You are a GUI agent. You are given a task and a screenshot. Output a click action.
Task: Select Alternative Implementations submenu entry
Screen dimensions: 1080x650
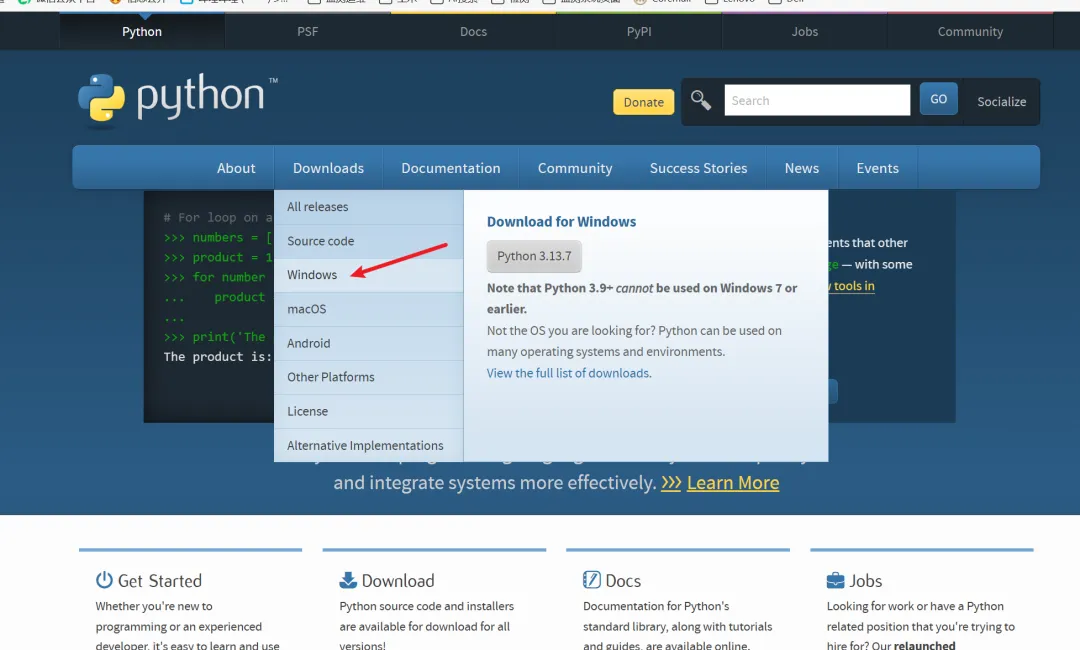368,445
